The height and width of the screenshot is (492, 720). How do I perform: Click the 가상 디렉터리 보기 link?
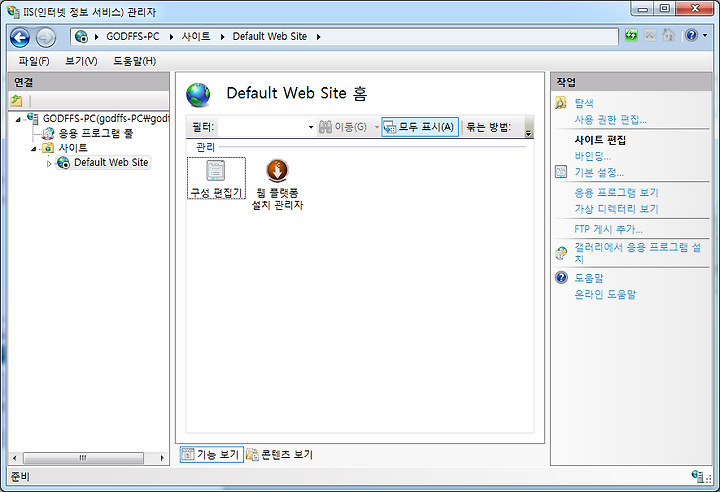616,209
